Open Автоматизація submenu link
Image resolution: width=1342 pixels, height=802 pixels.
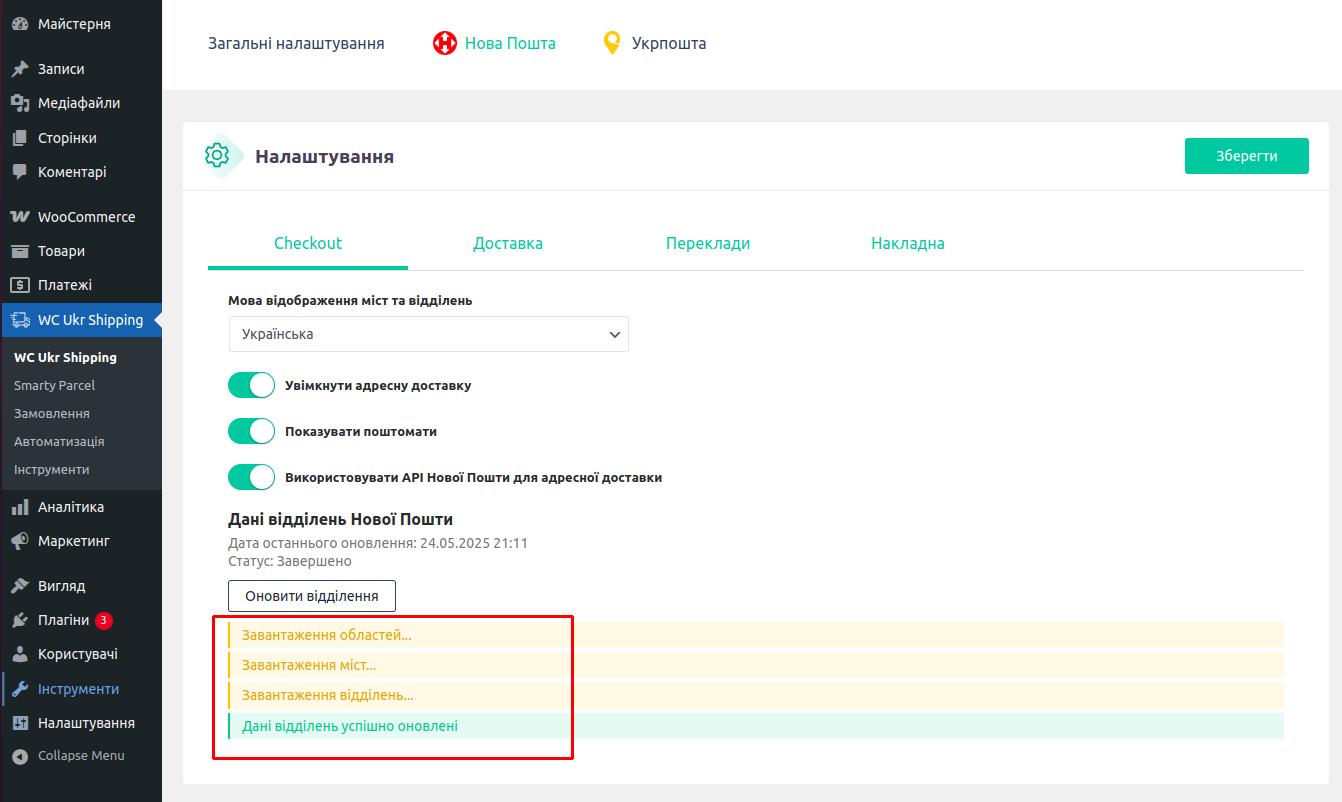tap(59, 441)
